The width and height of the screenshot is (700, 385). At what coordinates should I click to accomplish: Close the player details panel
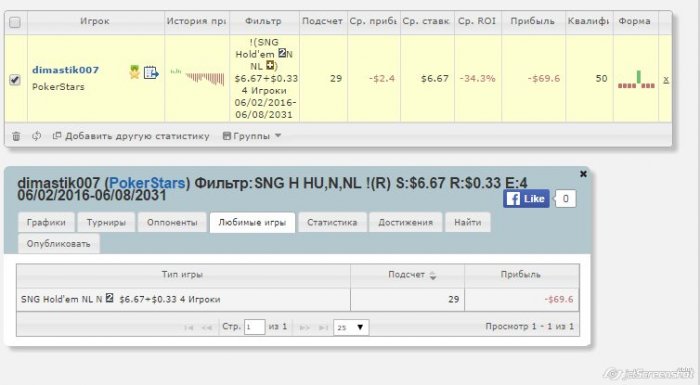click(x=583, y=174)
